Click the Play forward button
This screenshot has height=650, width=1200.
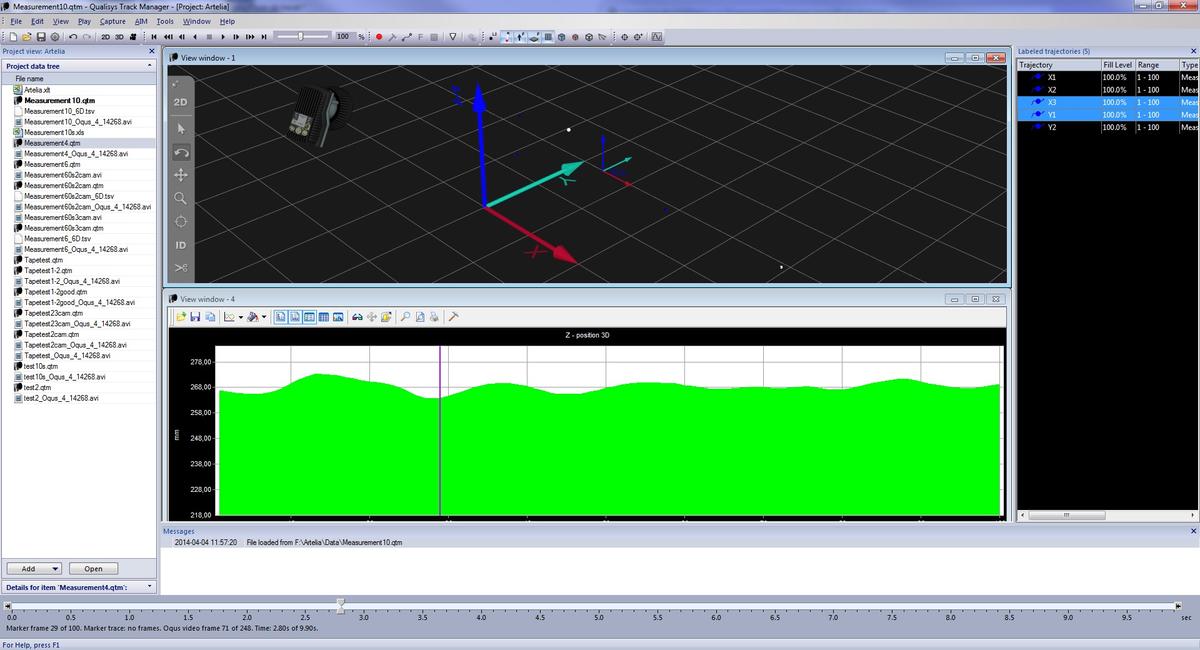coord(223,37)
